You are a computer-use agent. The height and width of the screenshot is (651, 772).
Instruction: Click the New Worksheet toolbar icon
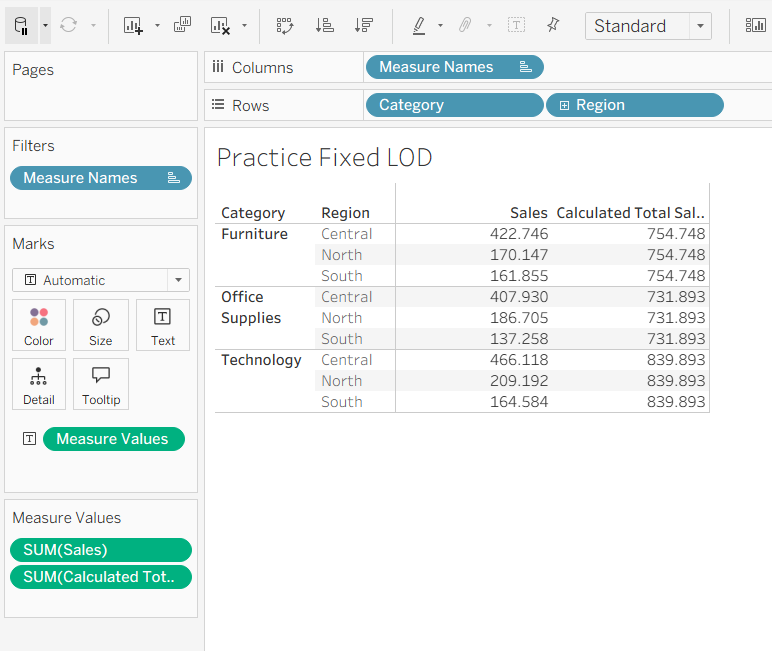tap(133, 25)
